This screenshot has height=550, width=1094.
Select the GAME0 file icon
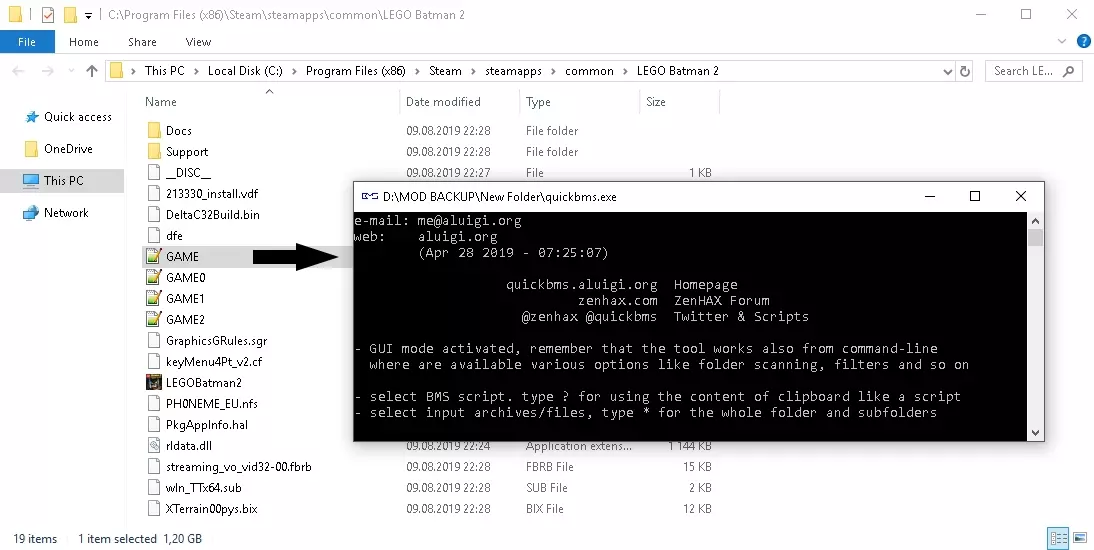point(154,277)
